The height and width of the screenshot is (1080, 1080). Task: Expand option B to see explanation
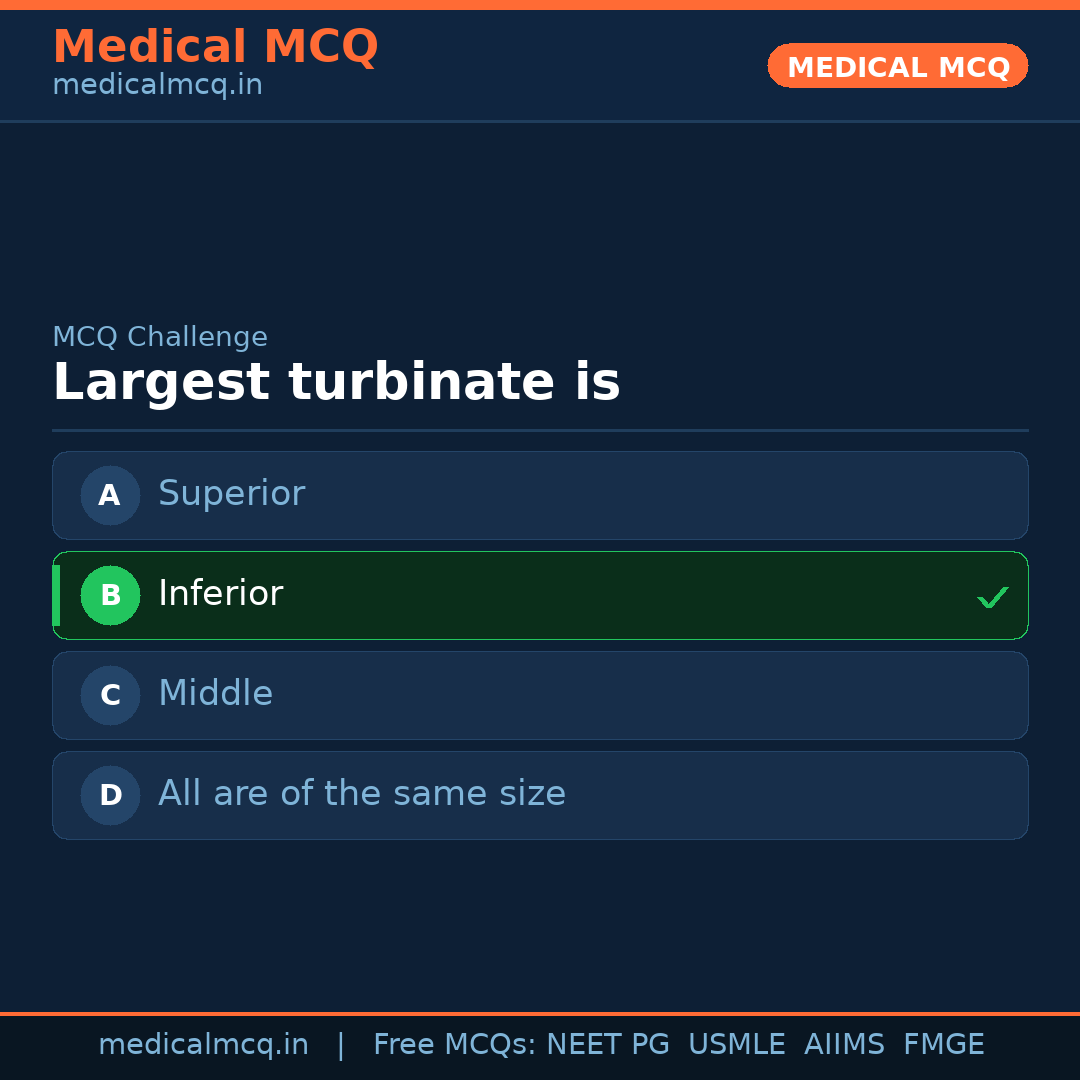click(540, 595)
